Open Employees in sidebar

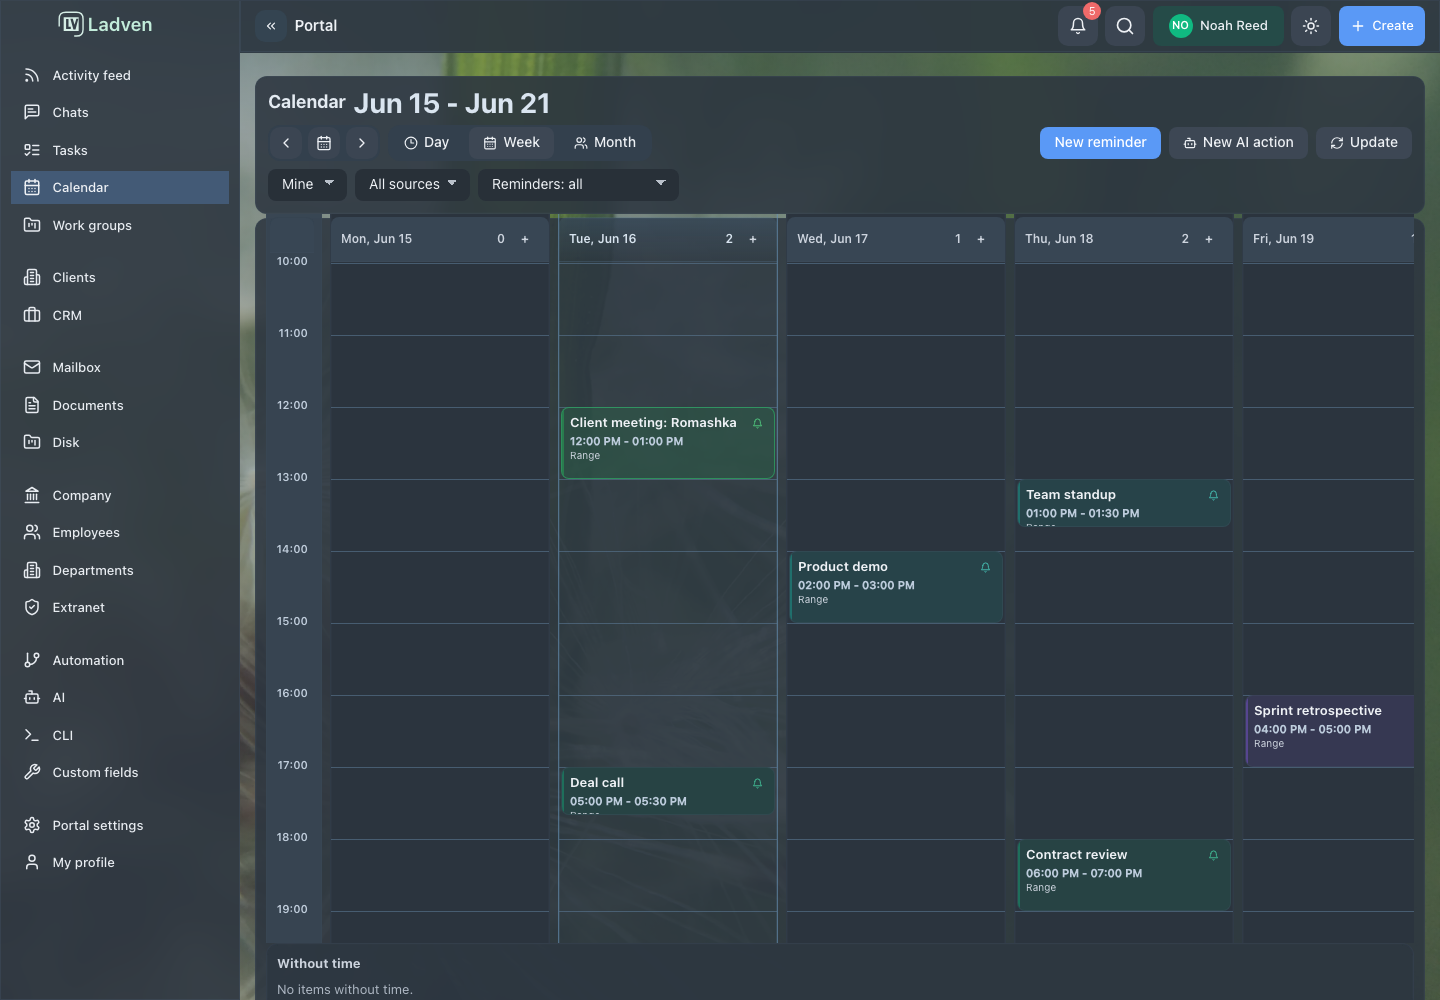click(120, 532)
